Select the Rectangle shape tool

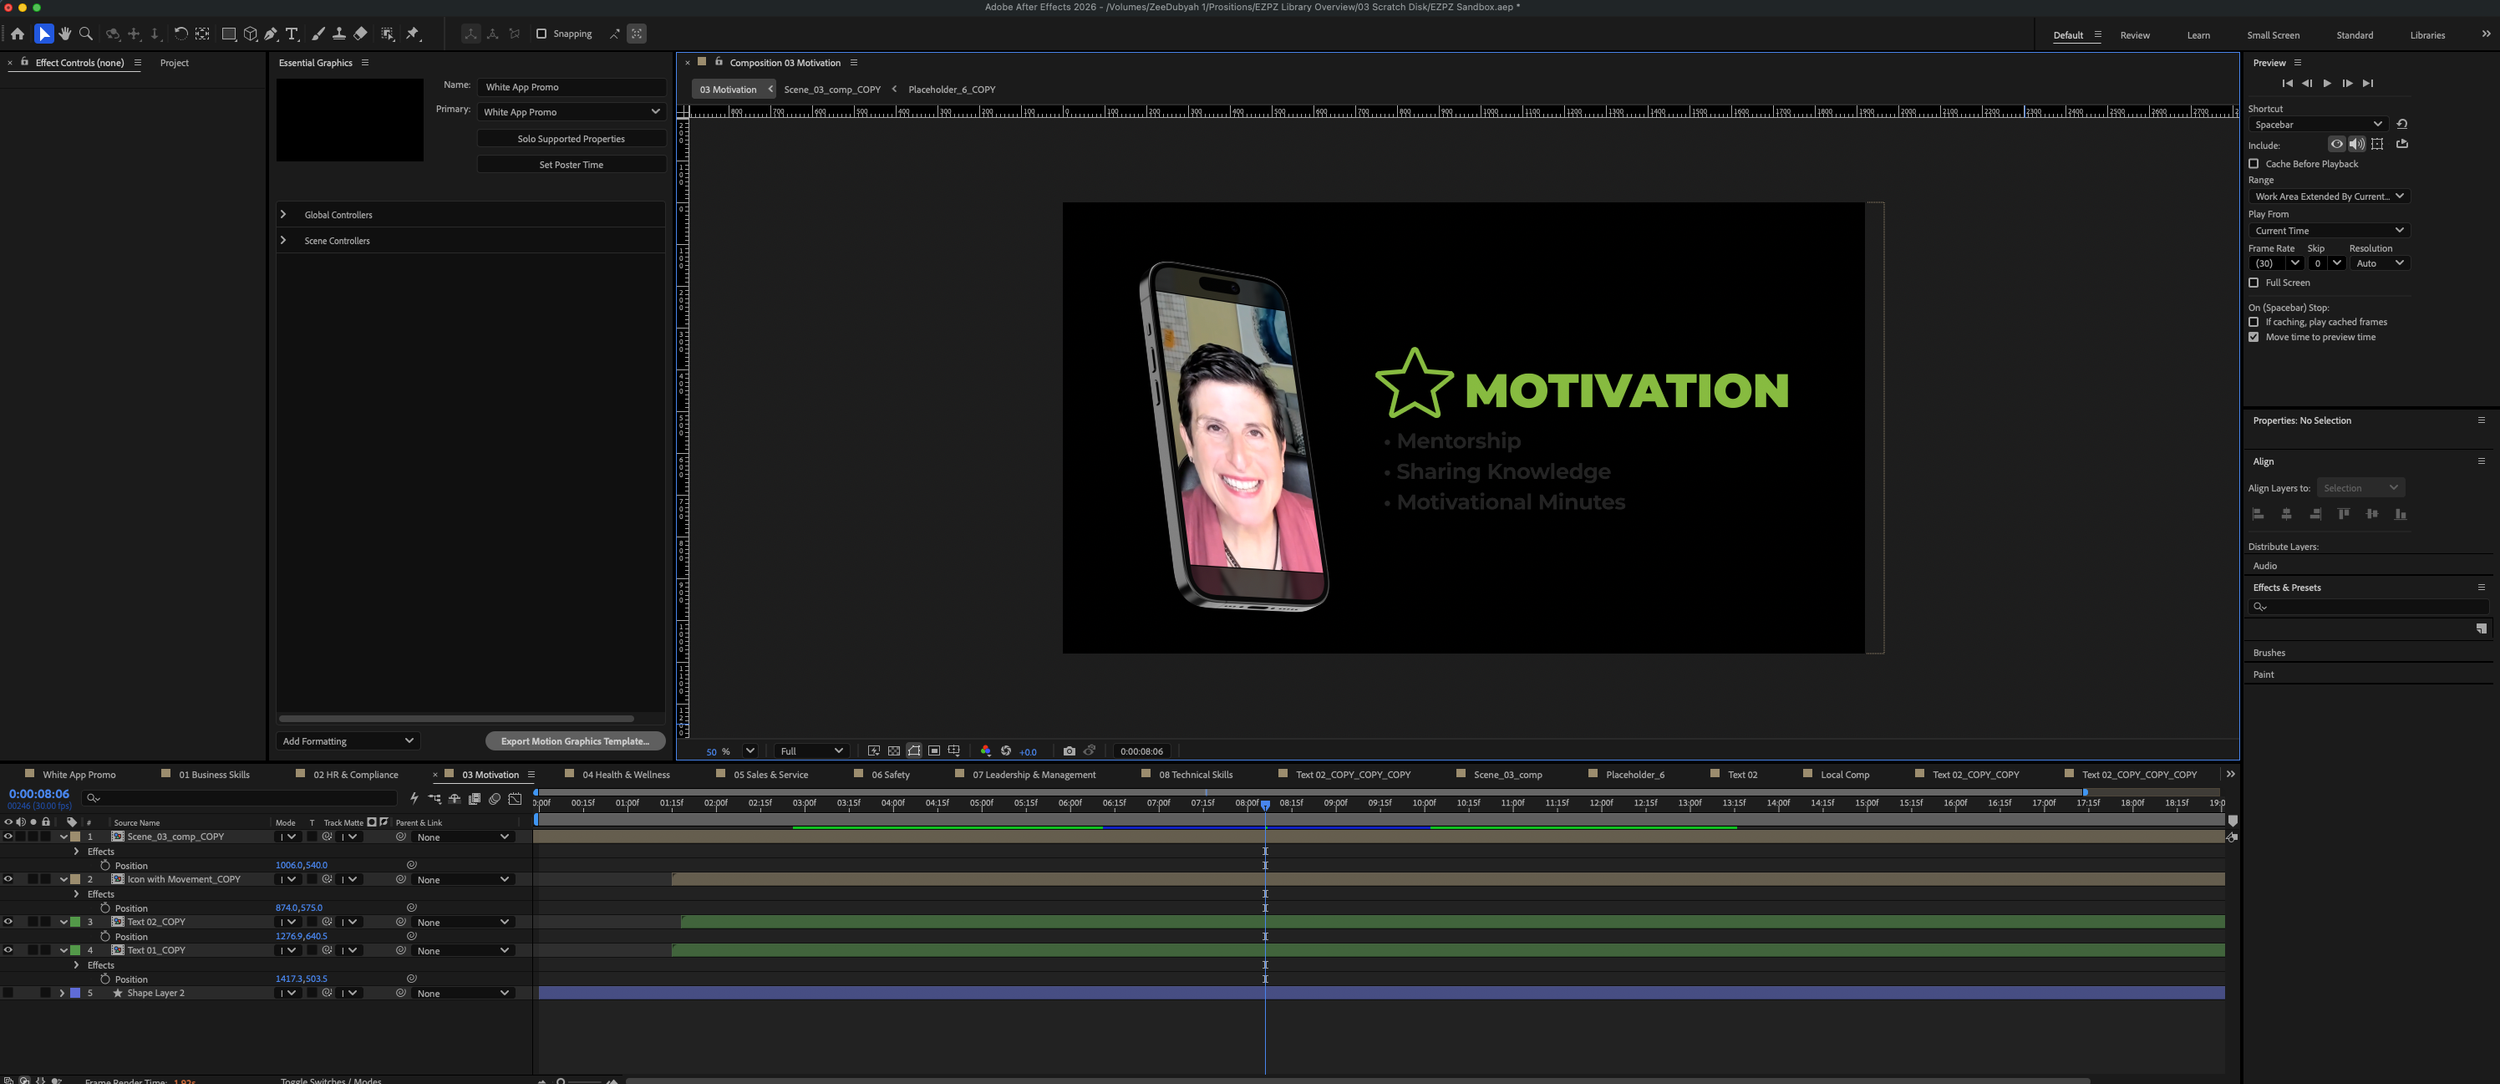tap(229, 34)
